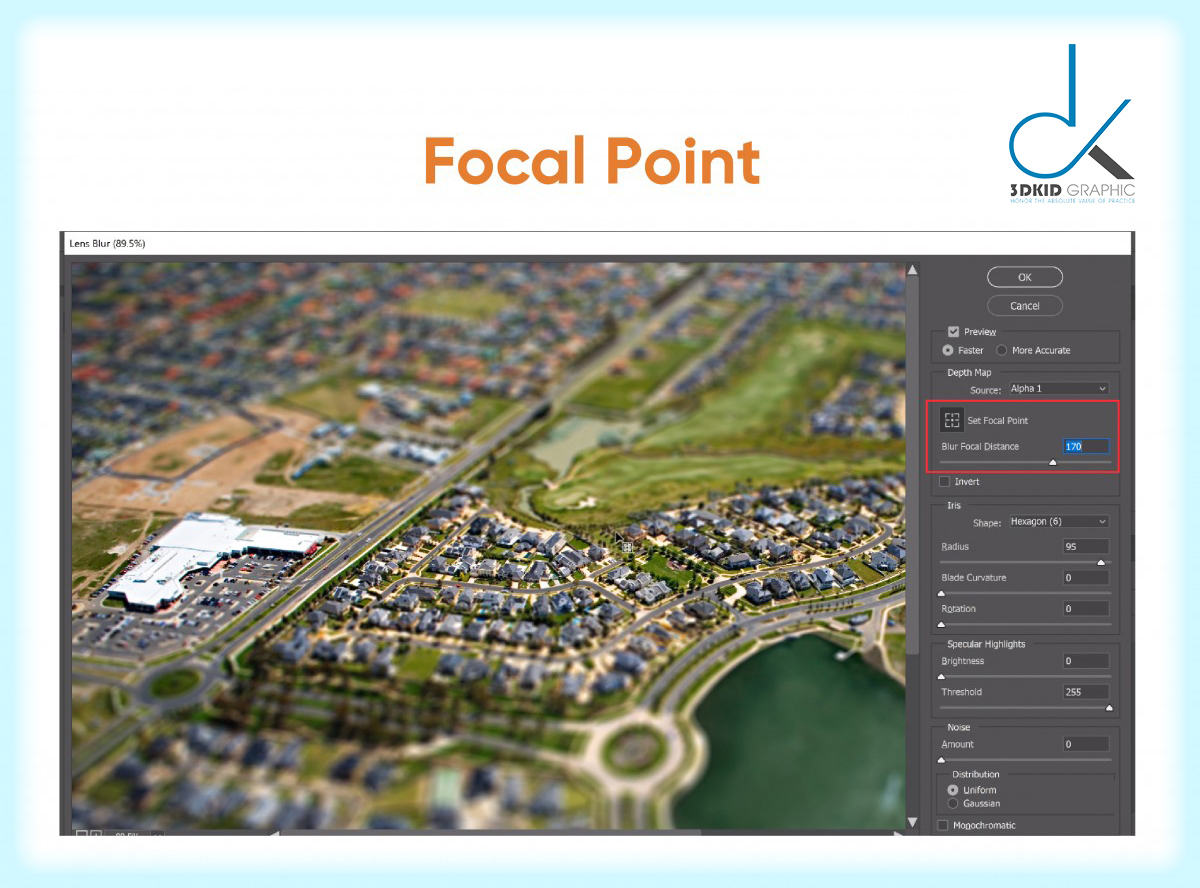
Task: Open the Depth Map Source dropdown showing Alpha 1
Action: (x=1058, y=388)
